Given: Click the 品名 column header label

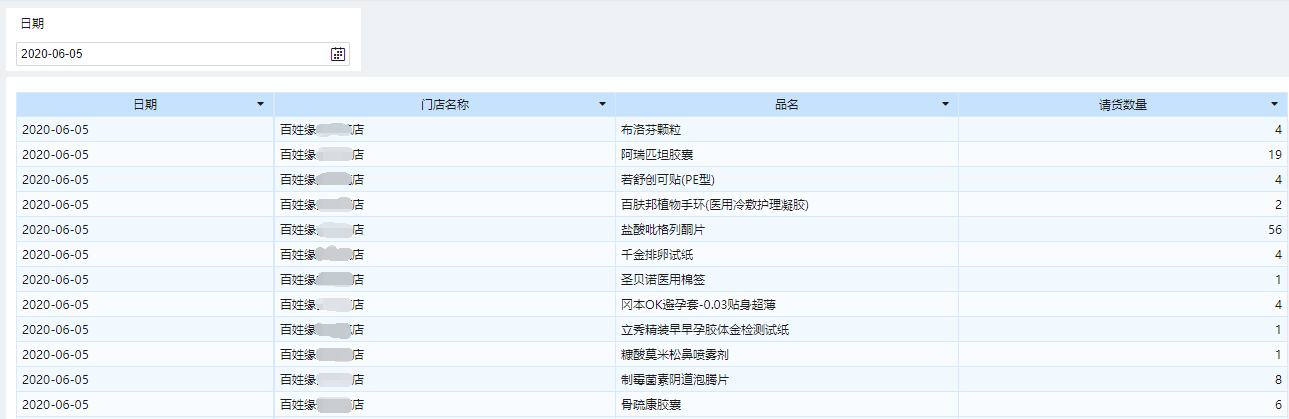Looking at the screenshot, I should [787, 104].
